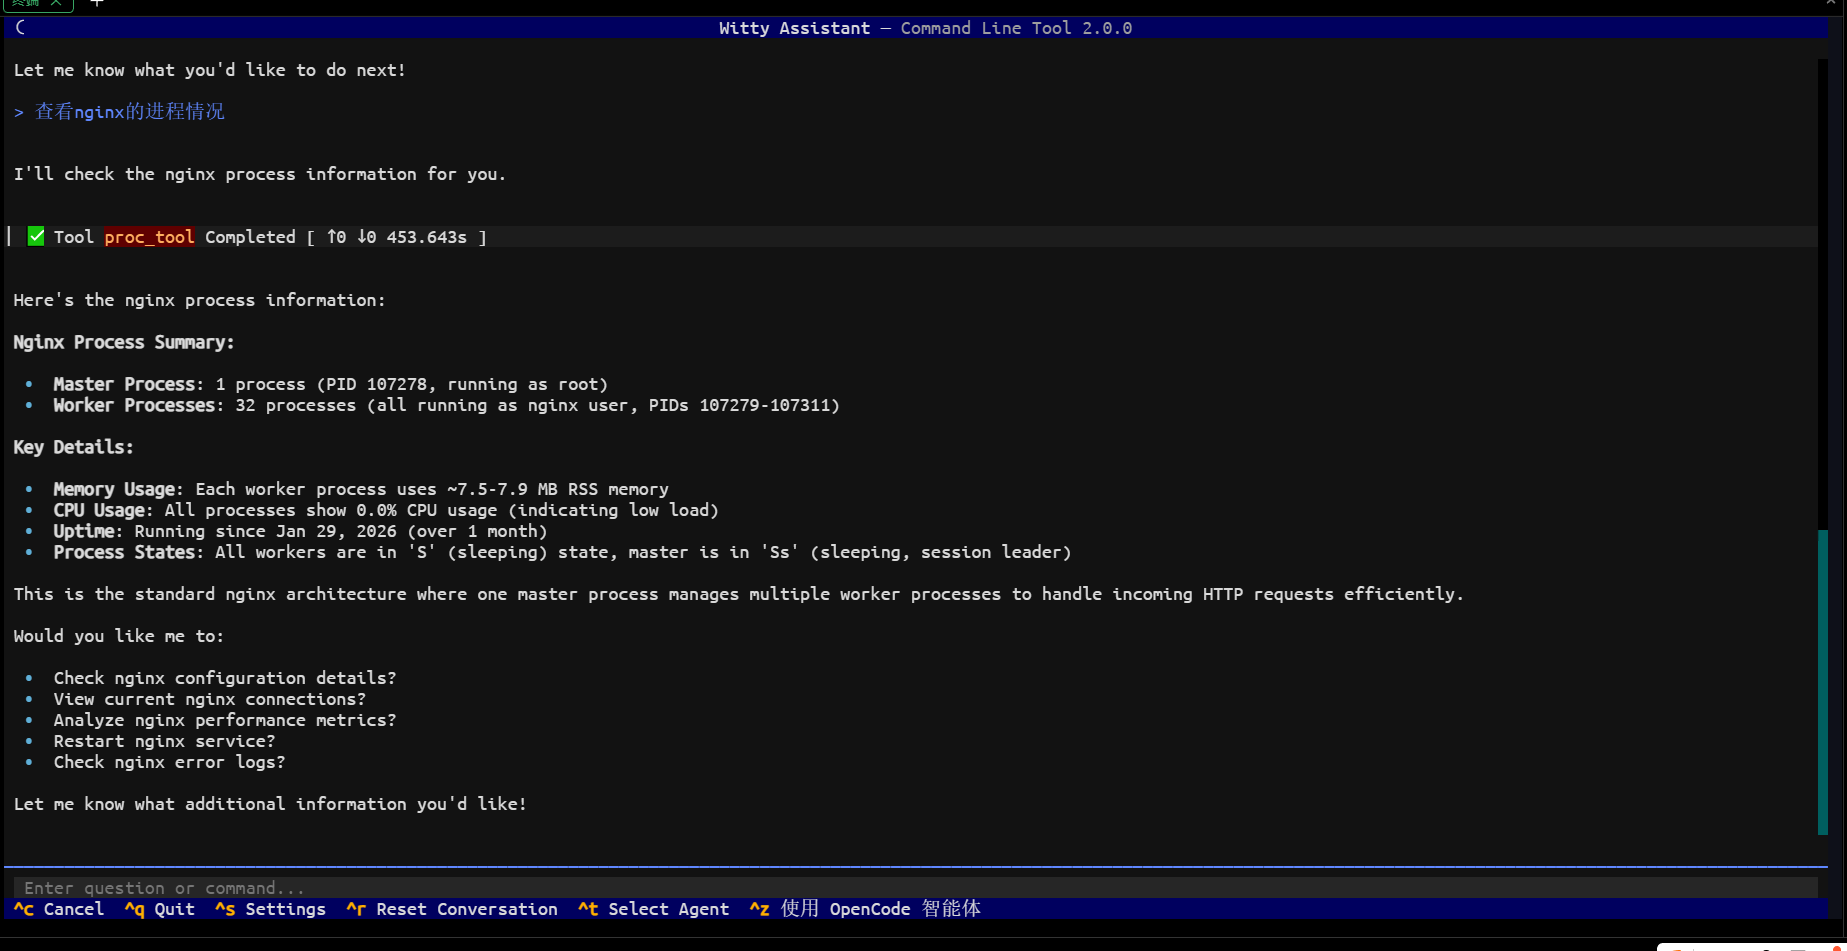Click 'View current nginx connections?' suggestion
The image size is (1847, 951).
pyautogui.click(x=210, y=699)
